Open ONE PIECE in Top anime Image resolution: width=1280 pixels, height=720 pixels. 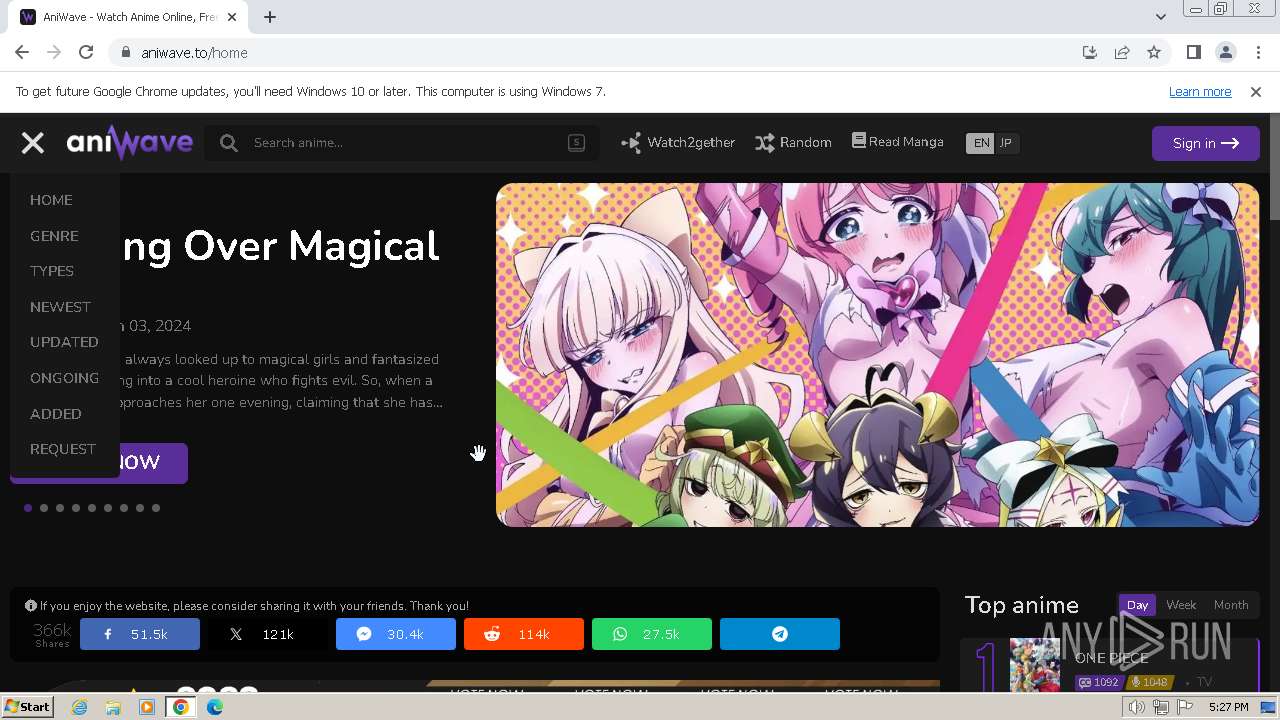(x=1111, y=658)
